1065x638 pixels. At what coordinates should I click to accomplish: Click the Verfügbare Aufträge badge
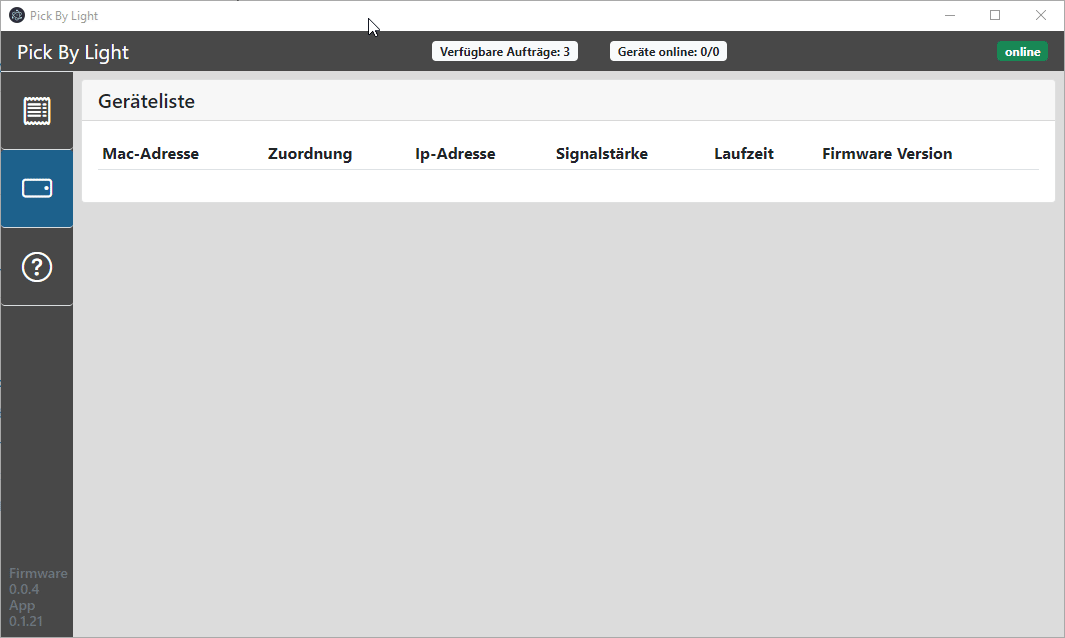[x=505, y=52]
